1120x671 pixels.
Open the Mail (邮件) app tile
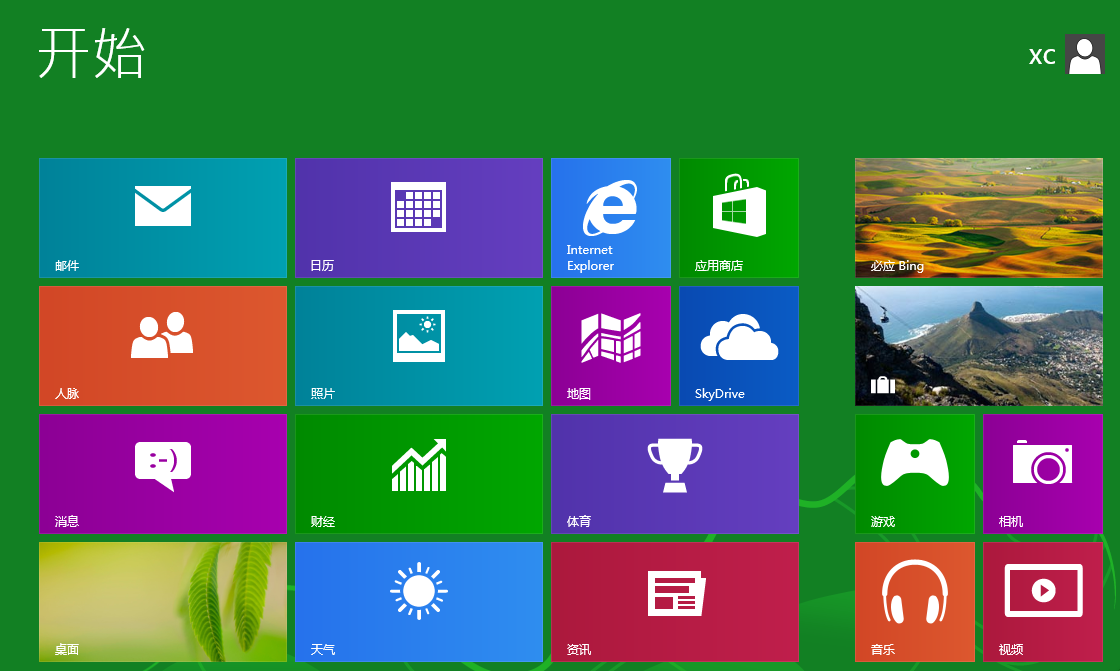pyautogui.click(x=163, y=217)
